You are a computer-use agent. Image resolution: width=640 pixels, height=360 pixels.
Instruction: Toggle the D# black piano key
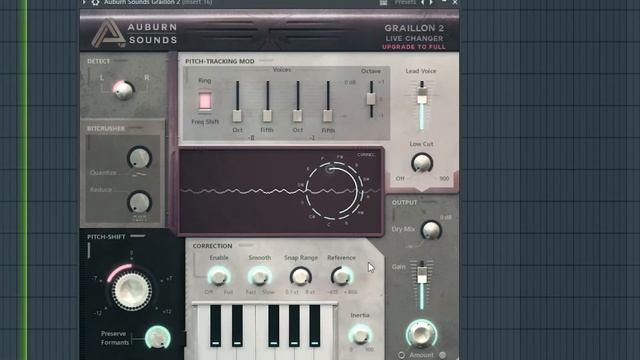pyautogui.click(x=237, y=326)
